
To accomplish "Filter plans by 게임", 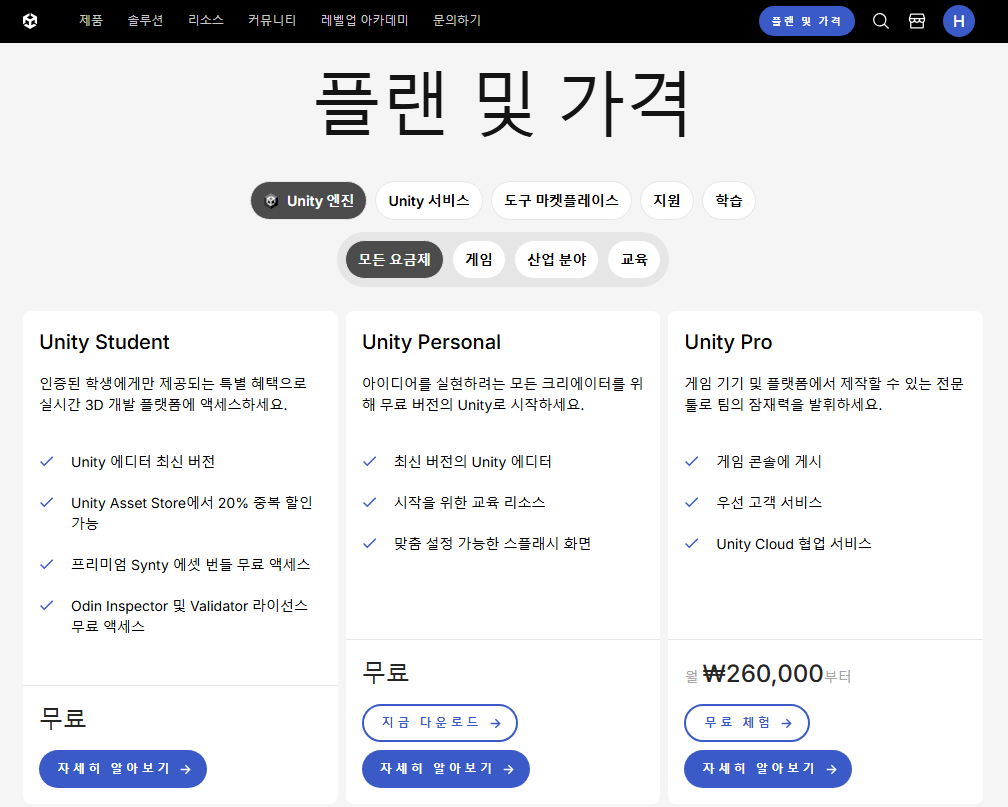I will [479, 260].
